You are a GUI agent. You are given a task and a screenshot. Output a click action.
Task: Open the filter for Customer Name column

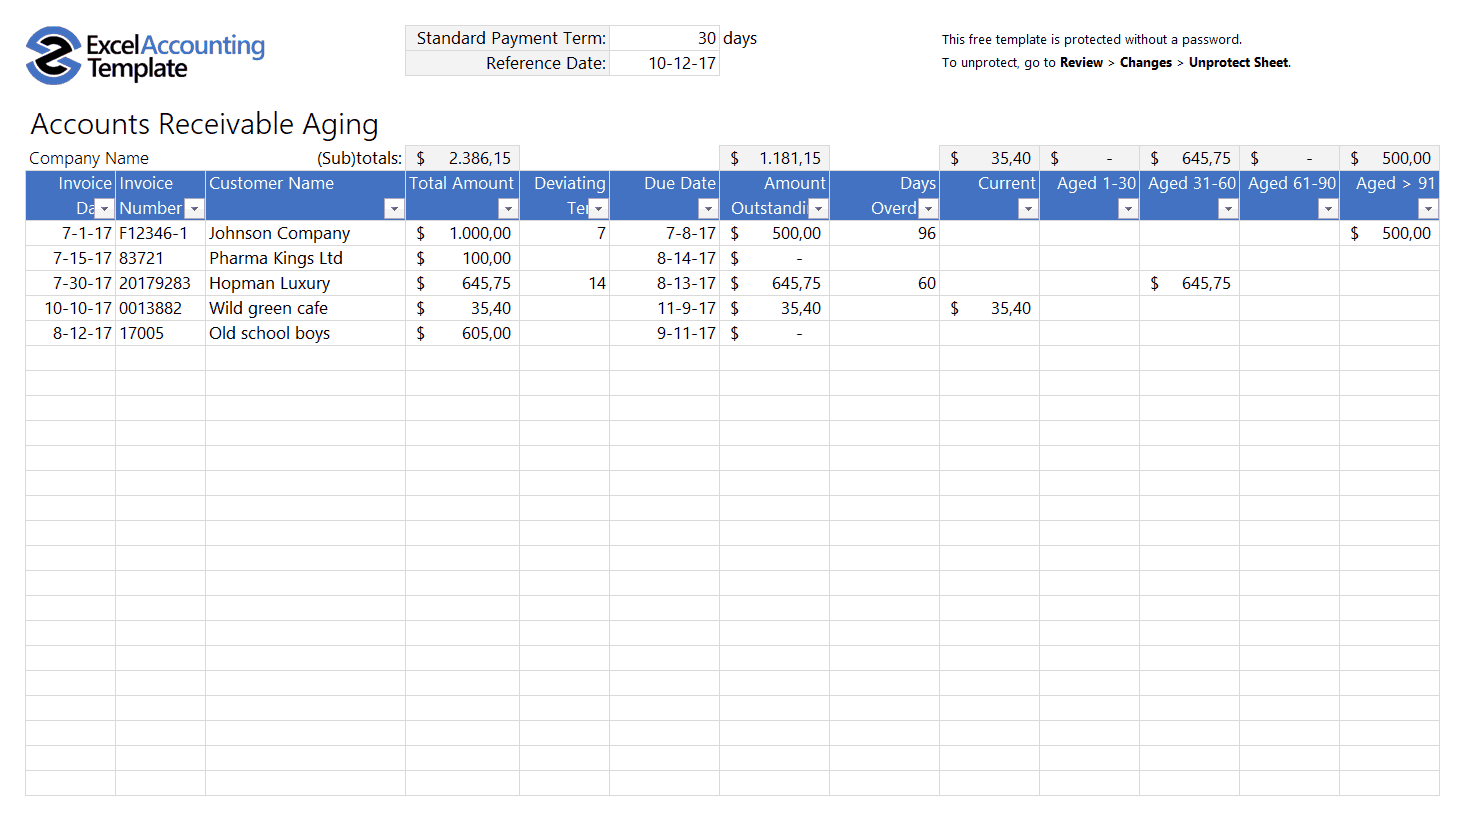click(395, 208)
